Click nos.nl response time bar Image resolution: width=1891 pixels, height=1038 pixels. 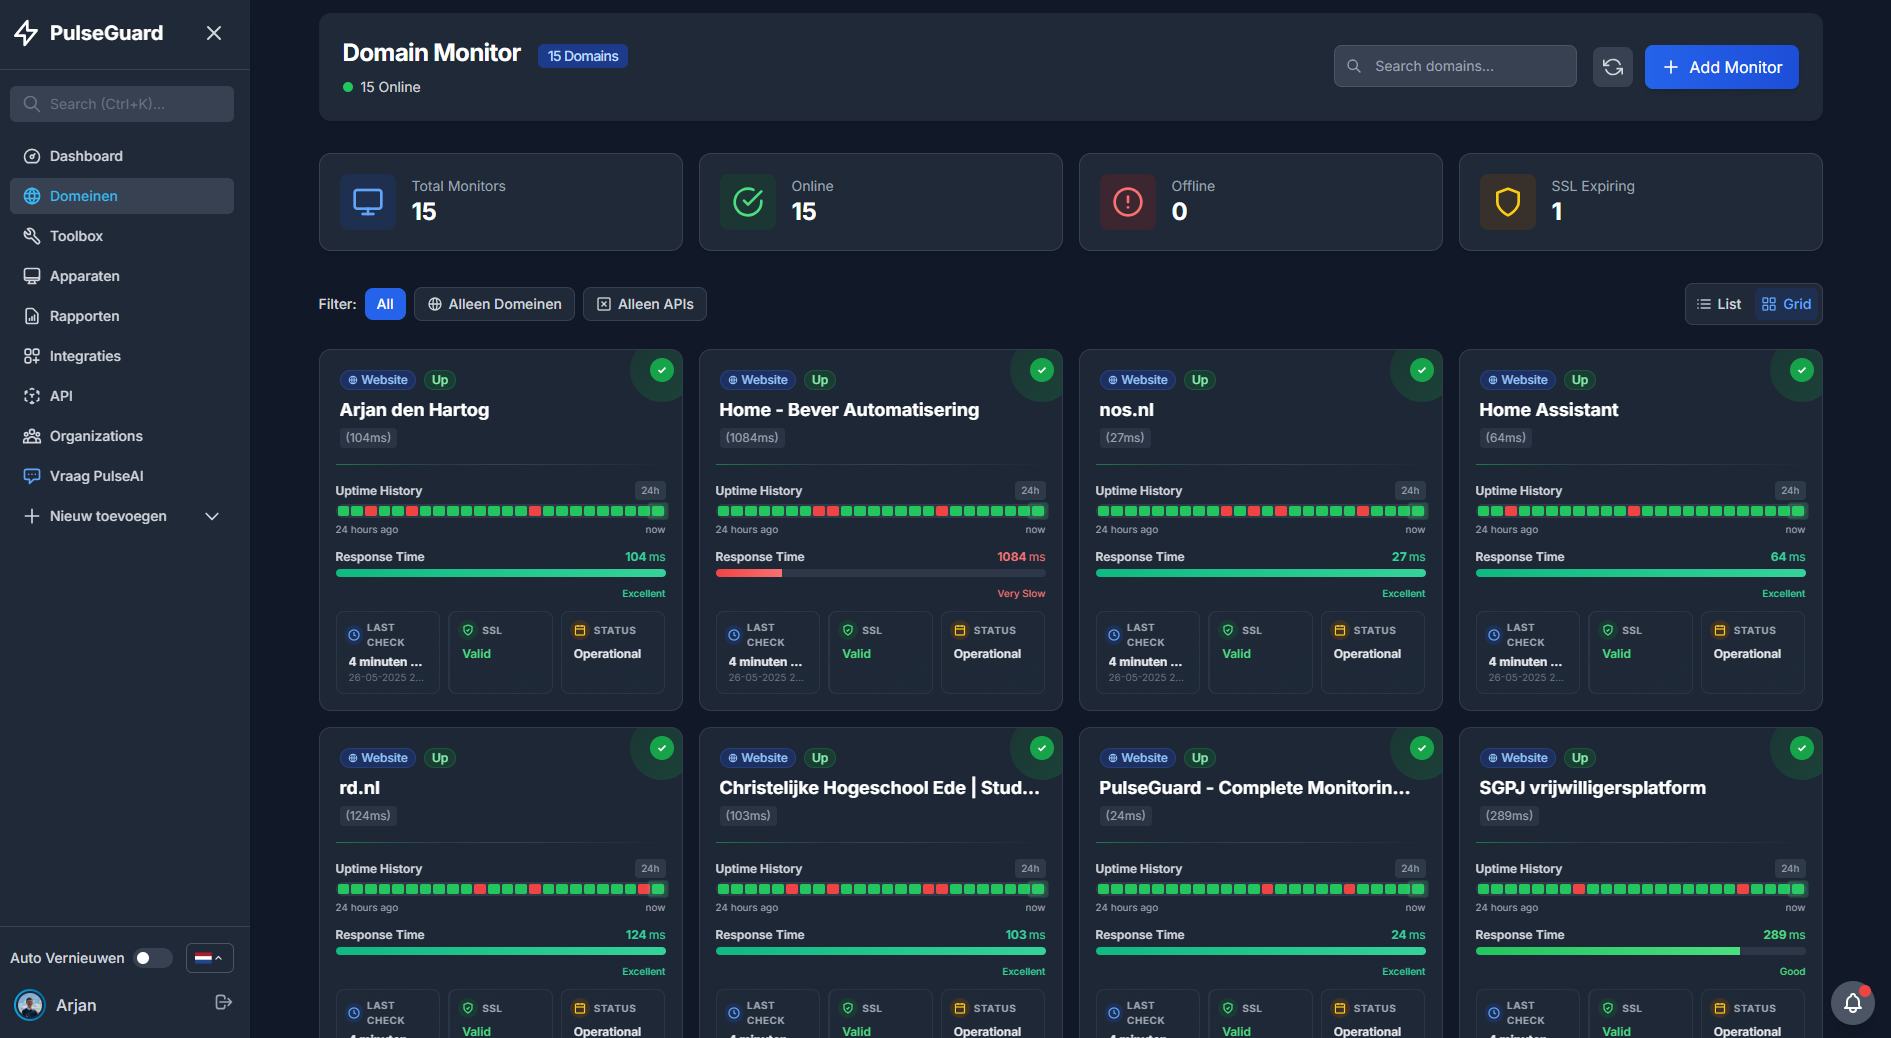(1260, 574)
